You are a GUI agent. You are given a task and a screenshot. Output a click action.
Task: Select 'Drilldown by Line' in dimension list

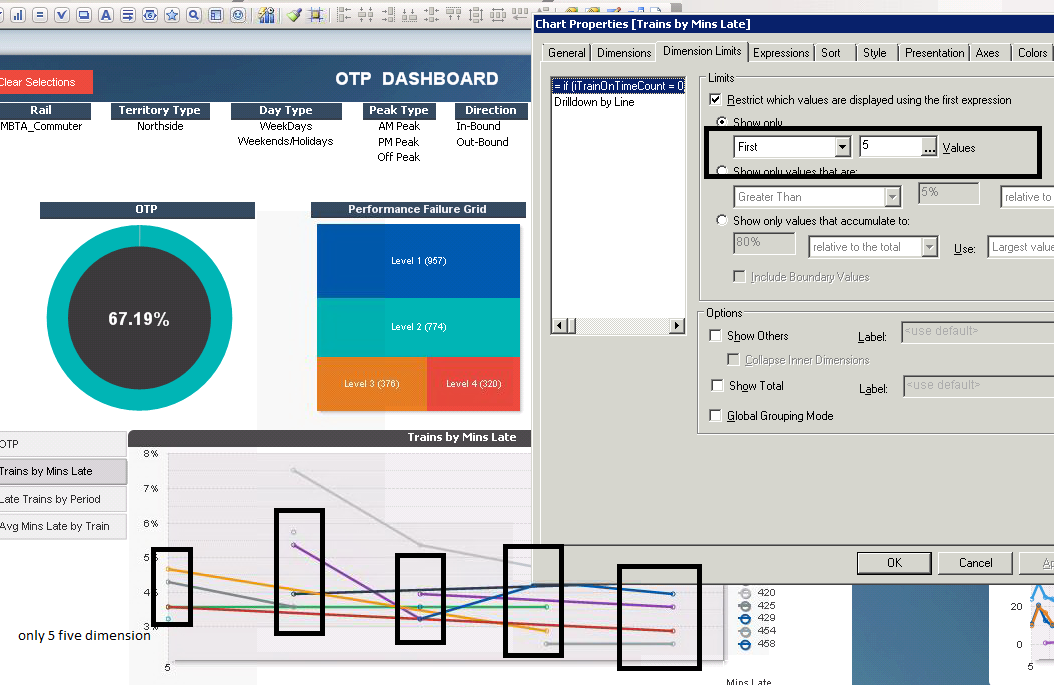(x=594, y=102)
